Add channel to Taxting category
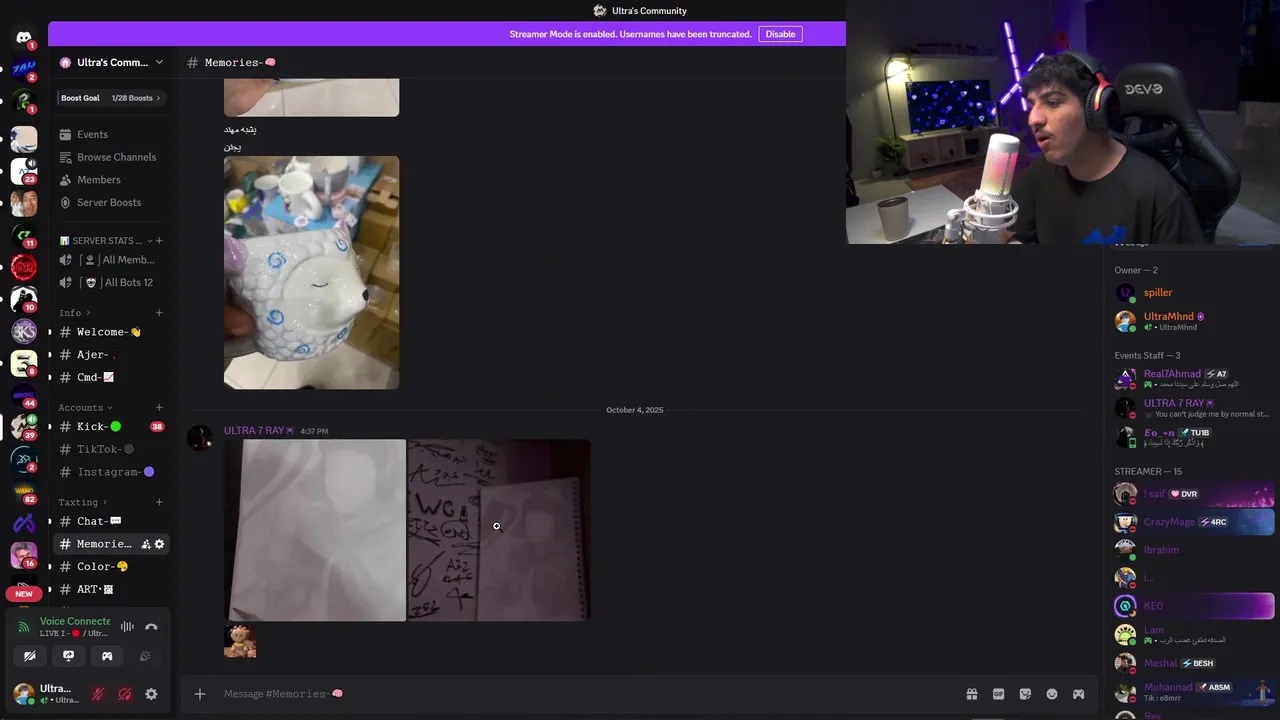 pos(159,502)
